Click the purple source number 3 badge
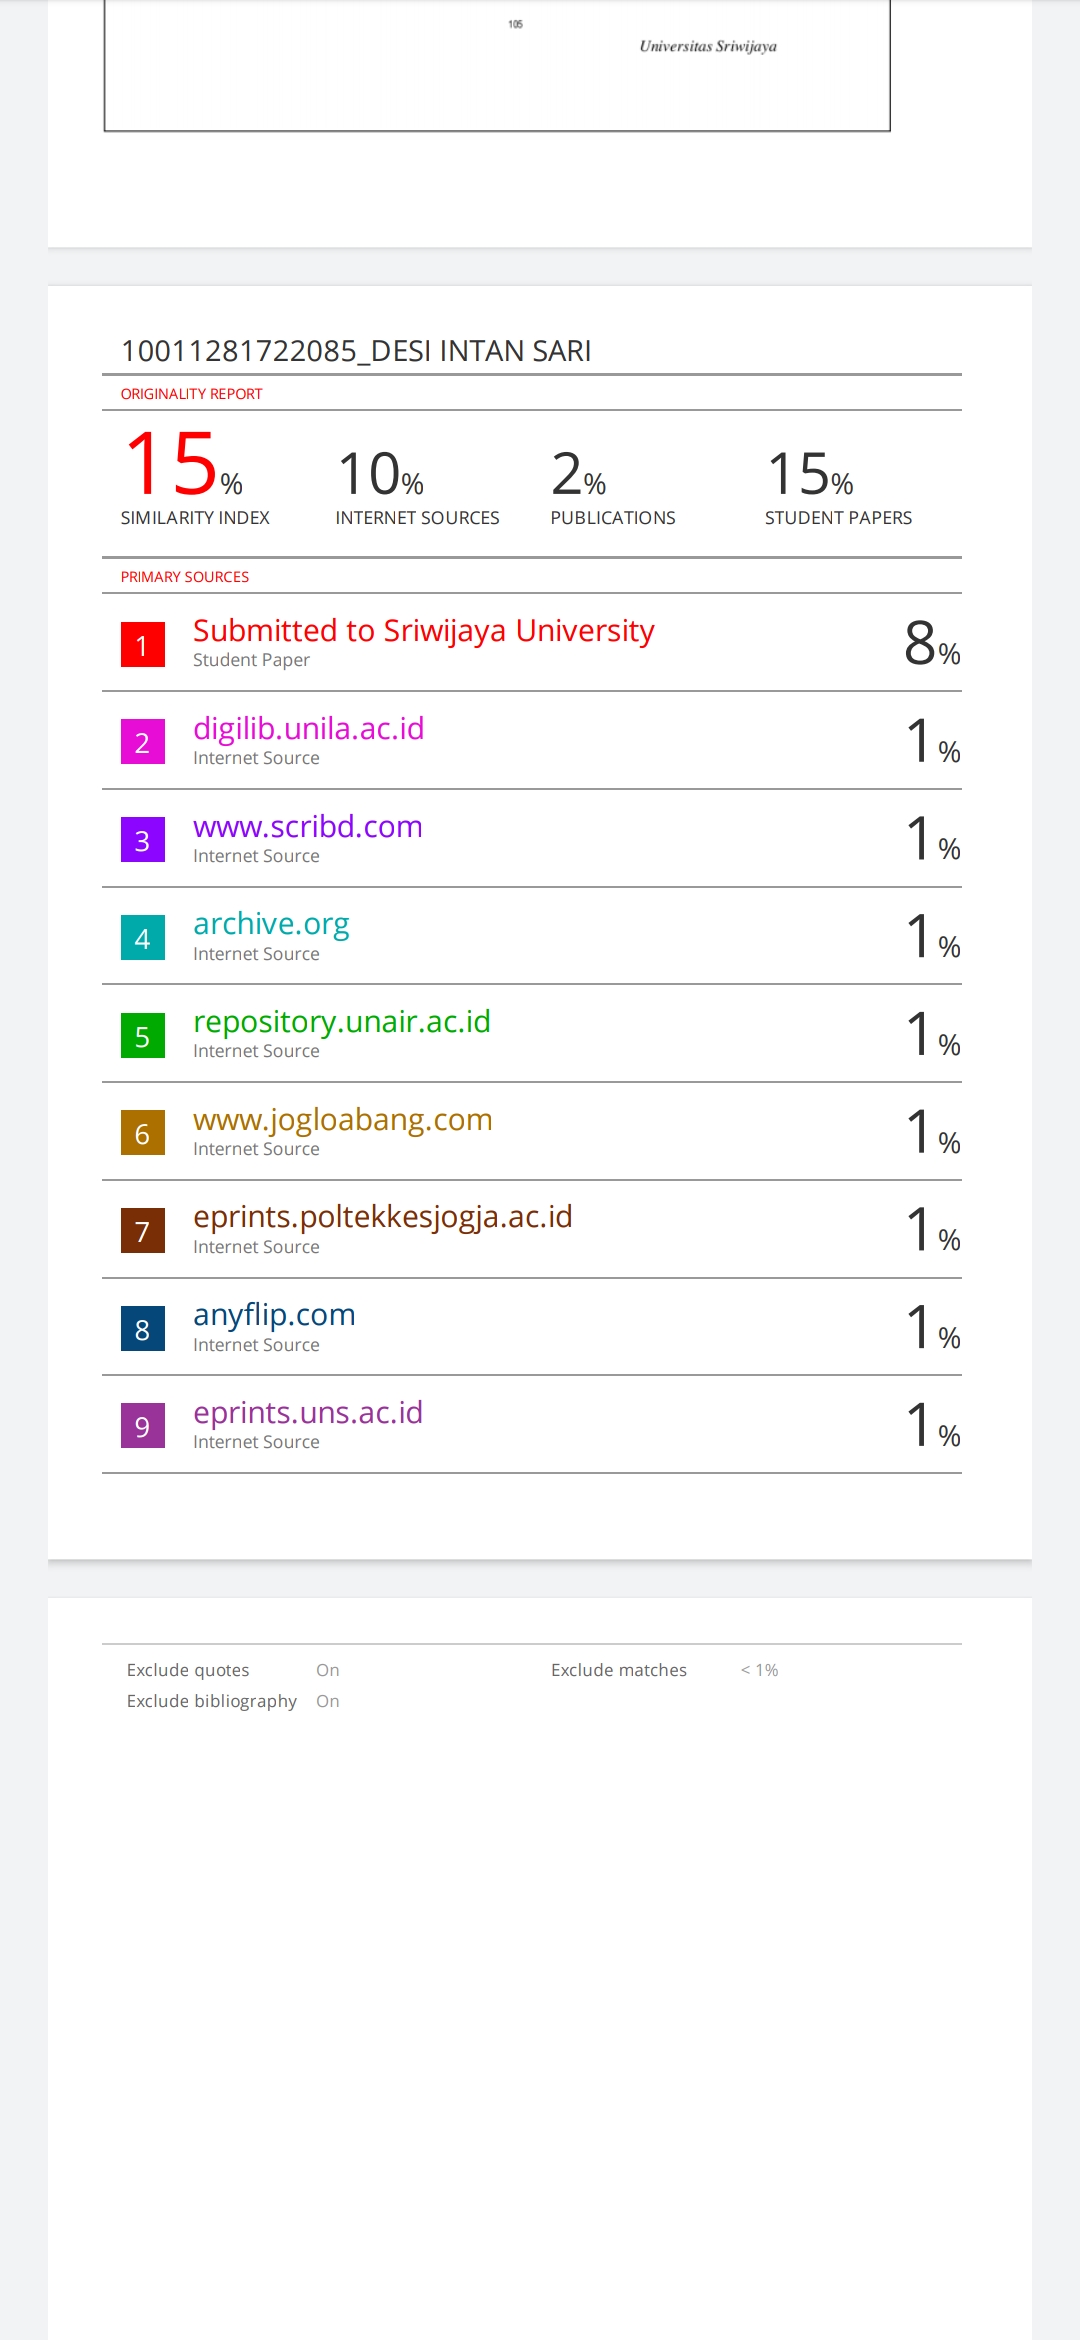 coord(143,840)
